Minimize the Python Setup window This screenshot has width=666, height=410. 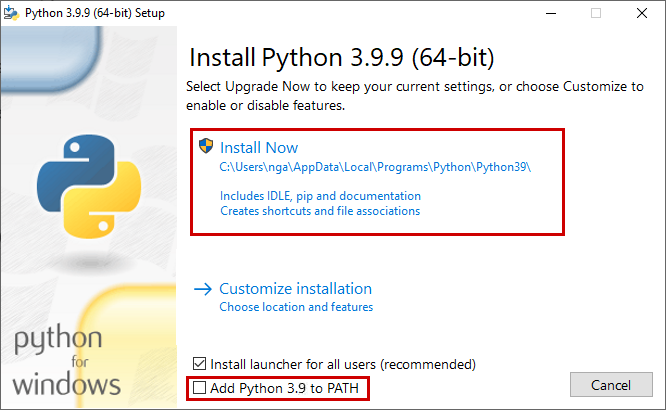tap(551, 13)
